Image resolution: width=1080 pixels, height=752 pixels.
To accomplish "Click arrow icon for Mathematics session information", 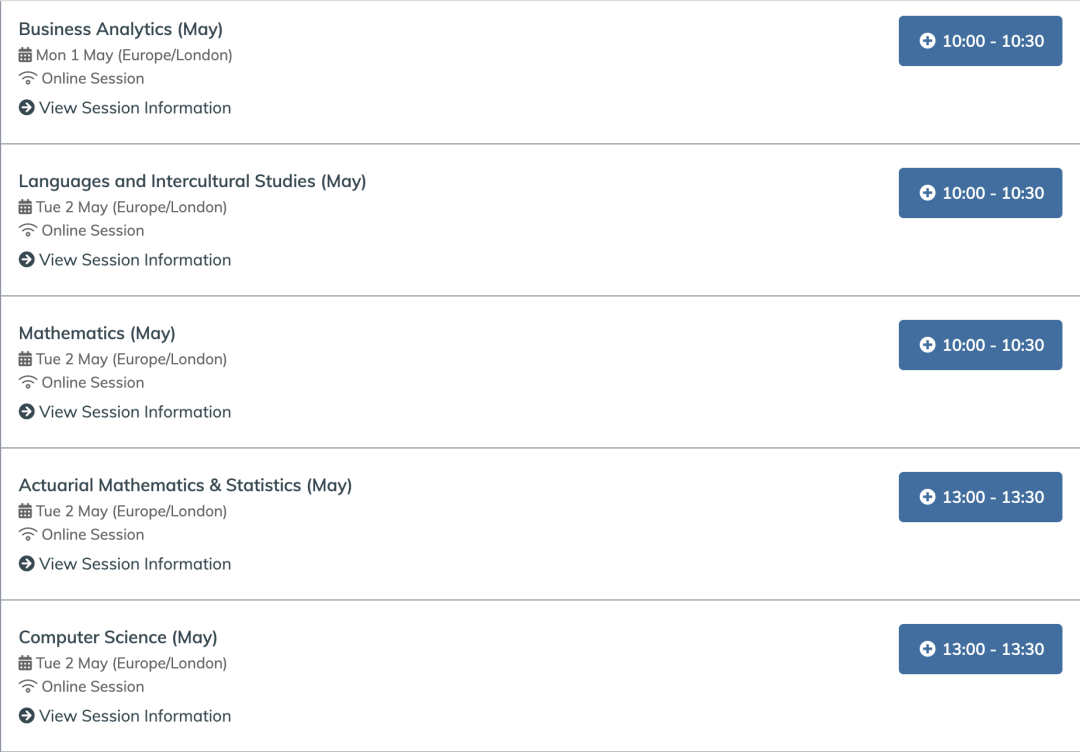I will (x=26, y=412).
